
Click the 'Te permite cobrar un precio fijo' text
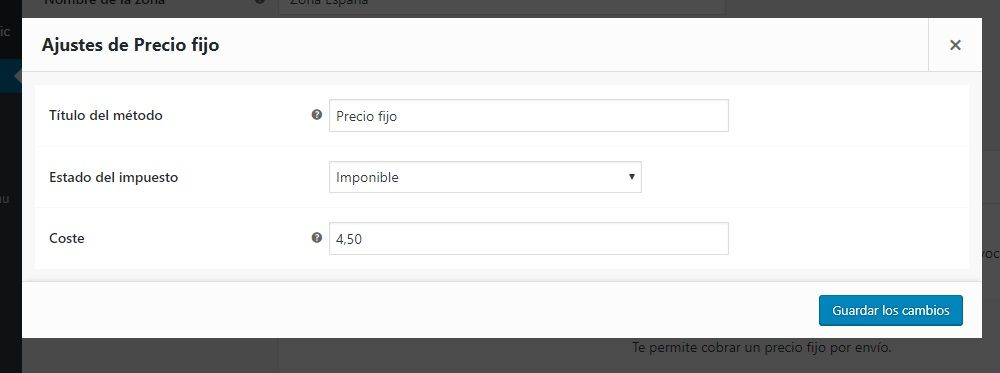tap(761, 347)
